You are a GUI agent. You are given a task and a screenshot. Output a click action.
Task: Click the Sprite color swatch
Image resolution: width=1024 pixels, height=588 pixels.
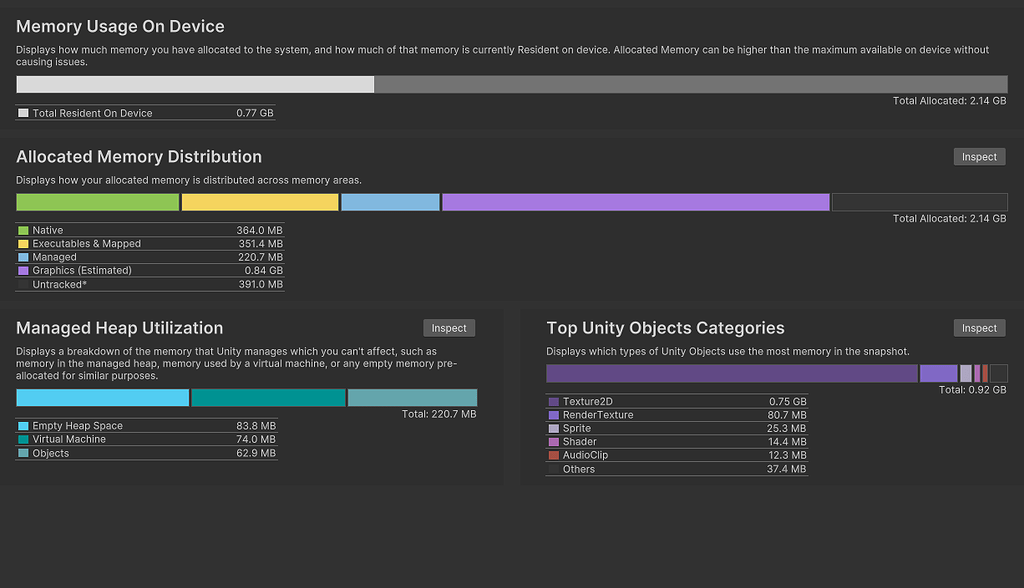[x=553, y=428]
